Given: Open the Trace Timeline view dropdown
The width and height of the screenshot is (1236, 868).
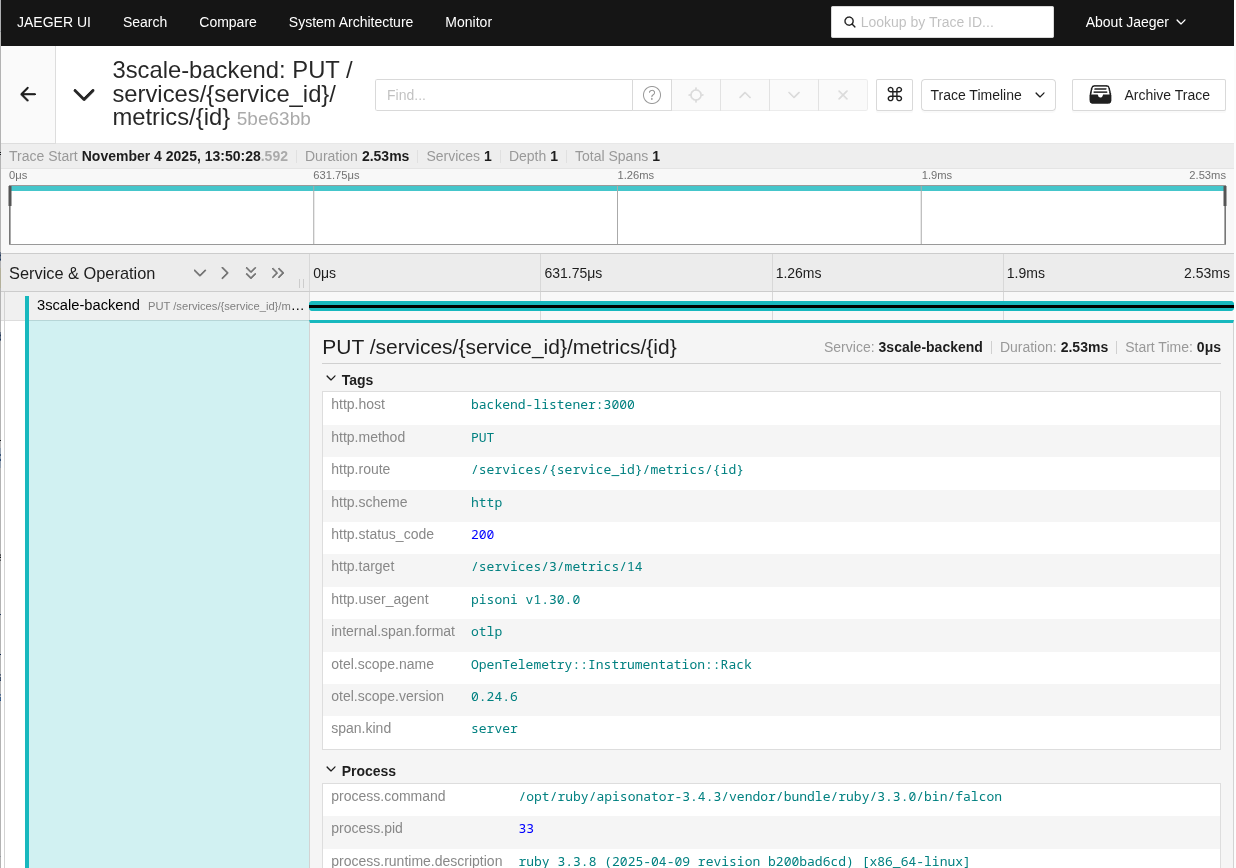Looking at the screenshot, I should [987, 95].
